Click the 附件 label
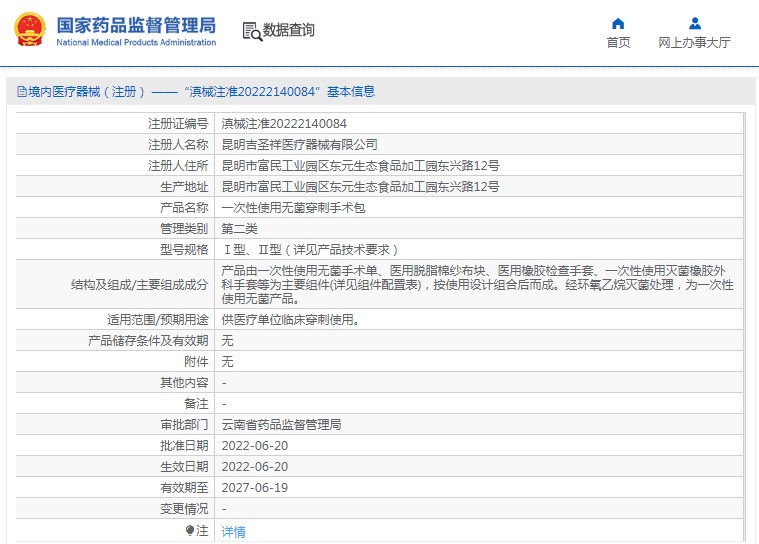 coord(196,362)
